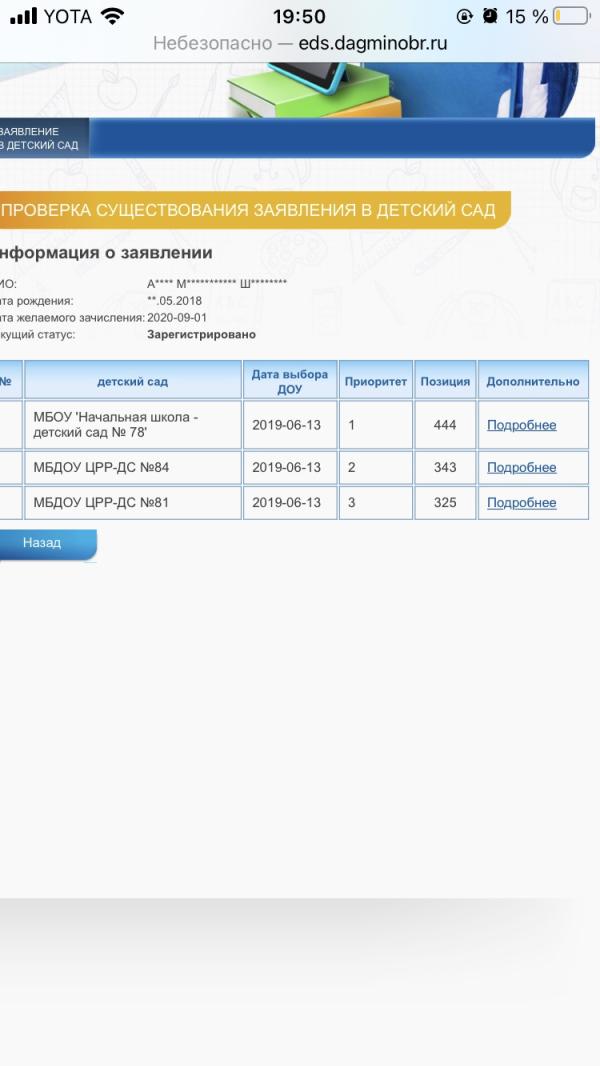Click date 2019-06-13 in the №84 row

point(287,467)
